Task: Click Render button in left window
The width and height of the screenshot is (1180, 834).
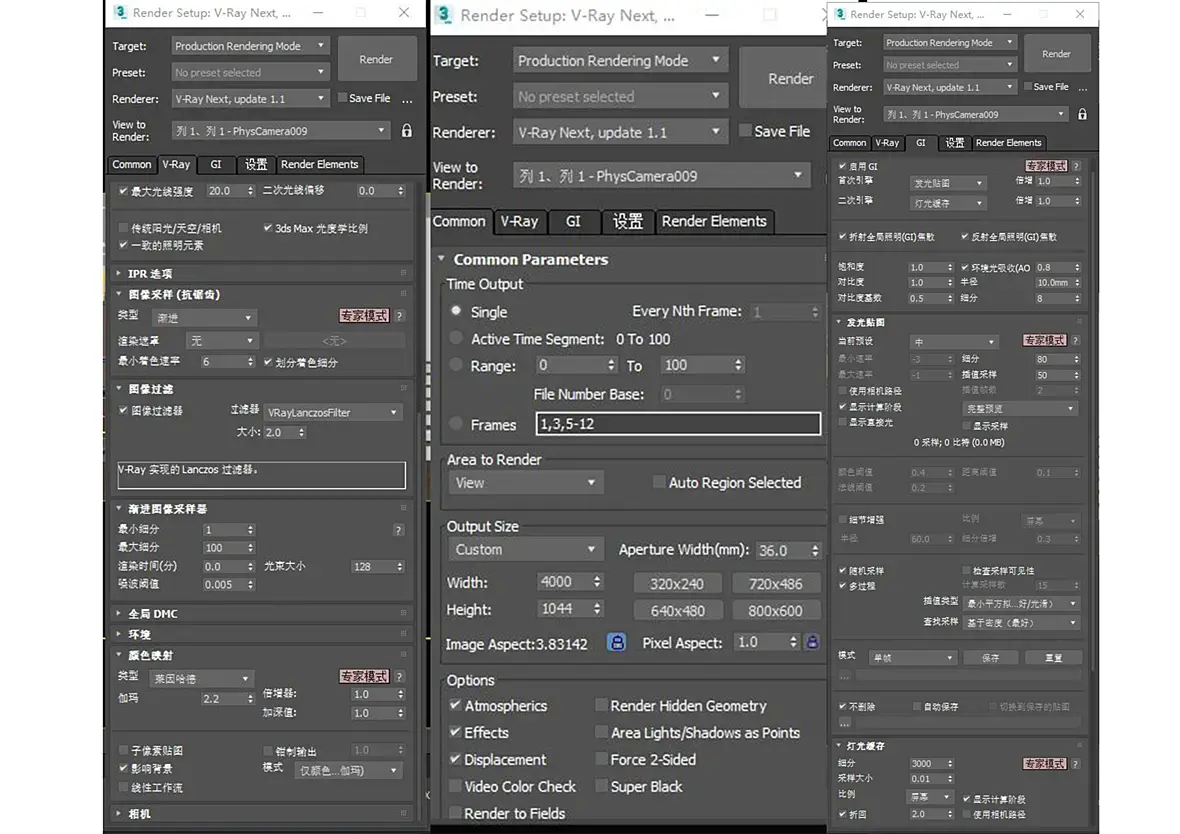Action: pos(376,59)
